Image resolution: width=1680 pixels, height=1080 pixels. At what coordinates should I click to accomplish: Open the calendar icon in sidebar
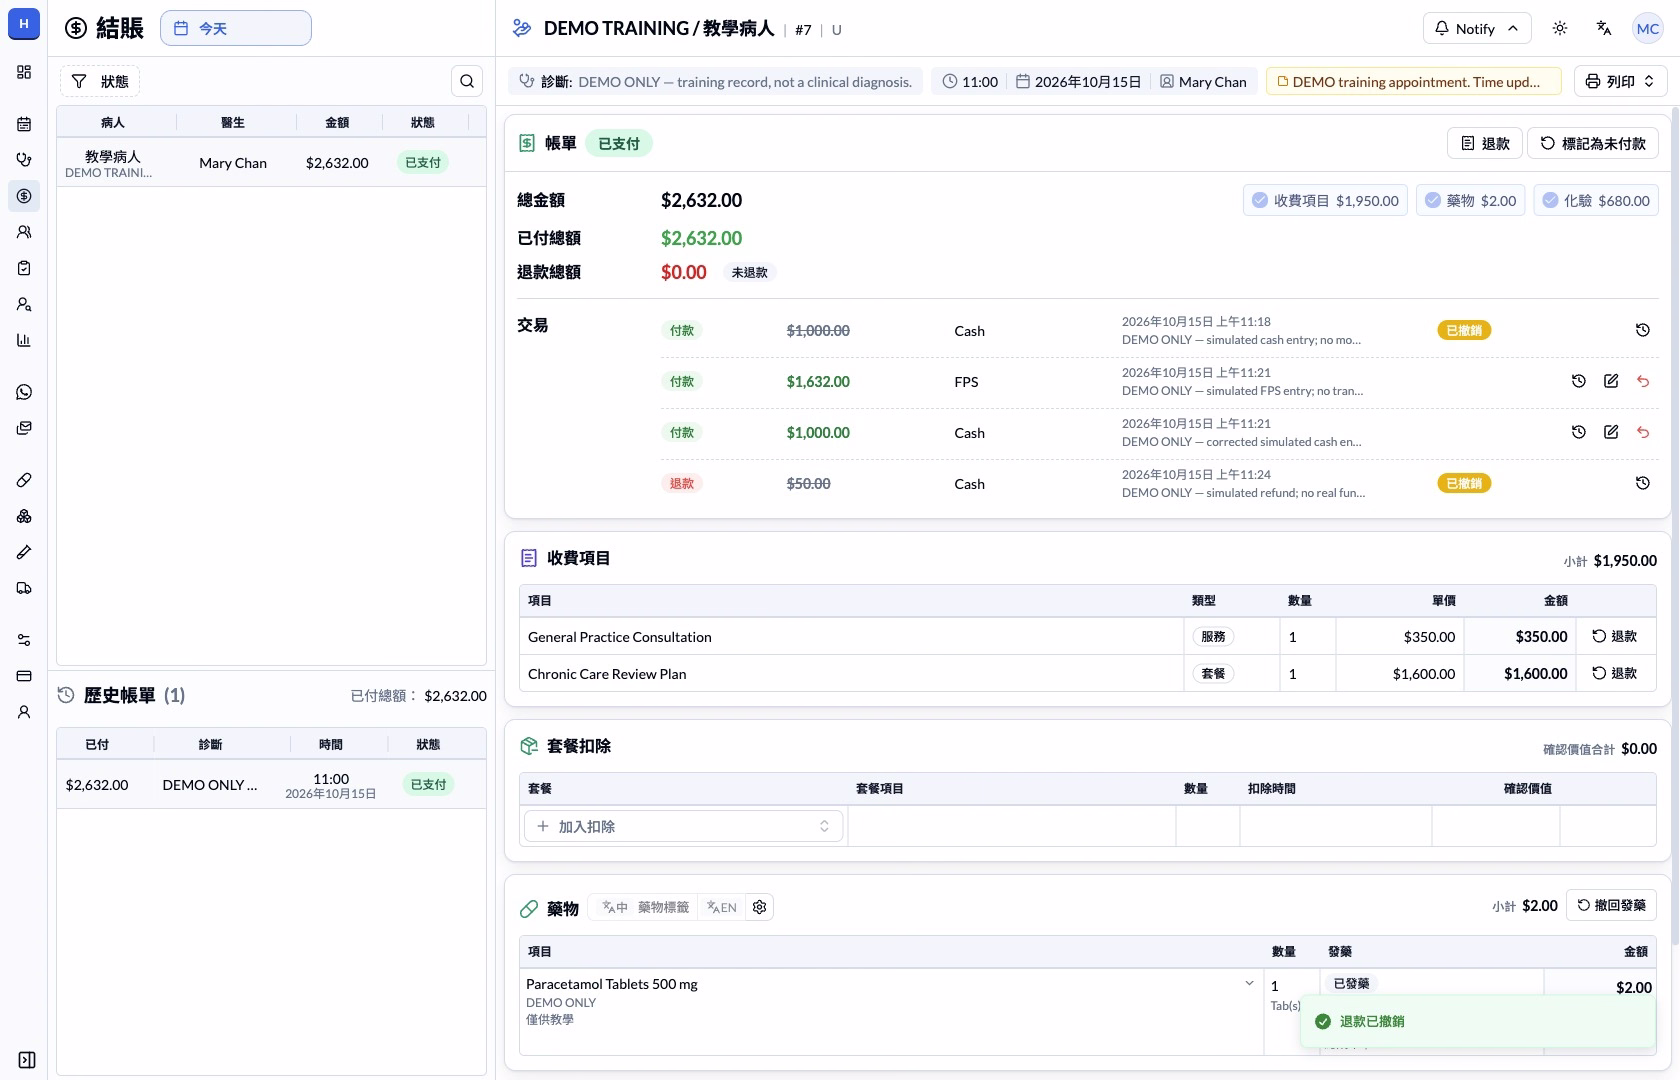coord(24,124)
